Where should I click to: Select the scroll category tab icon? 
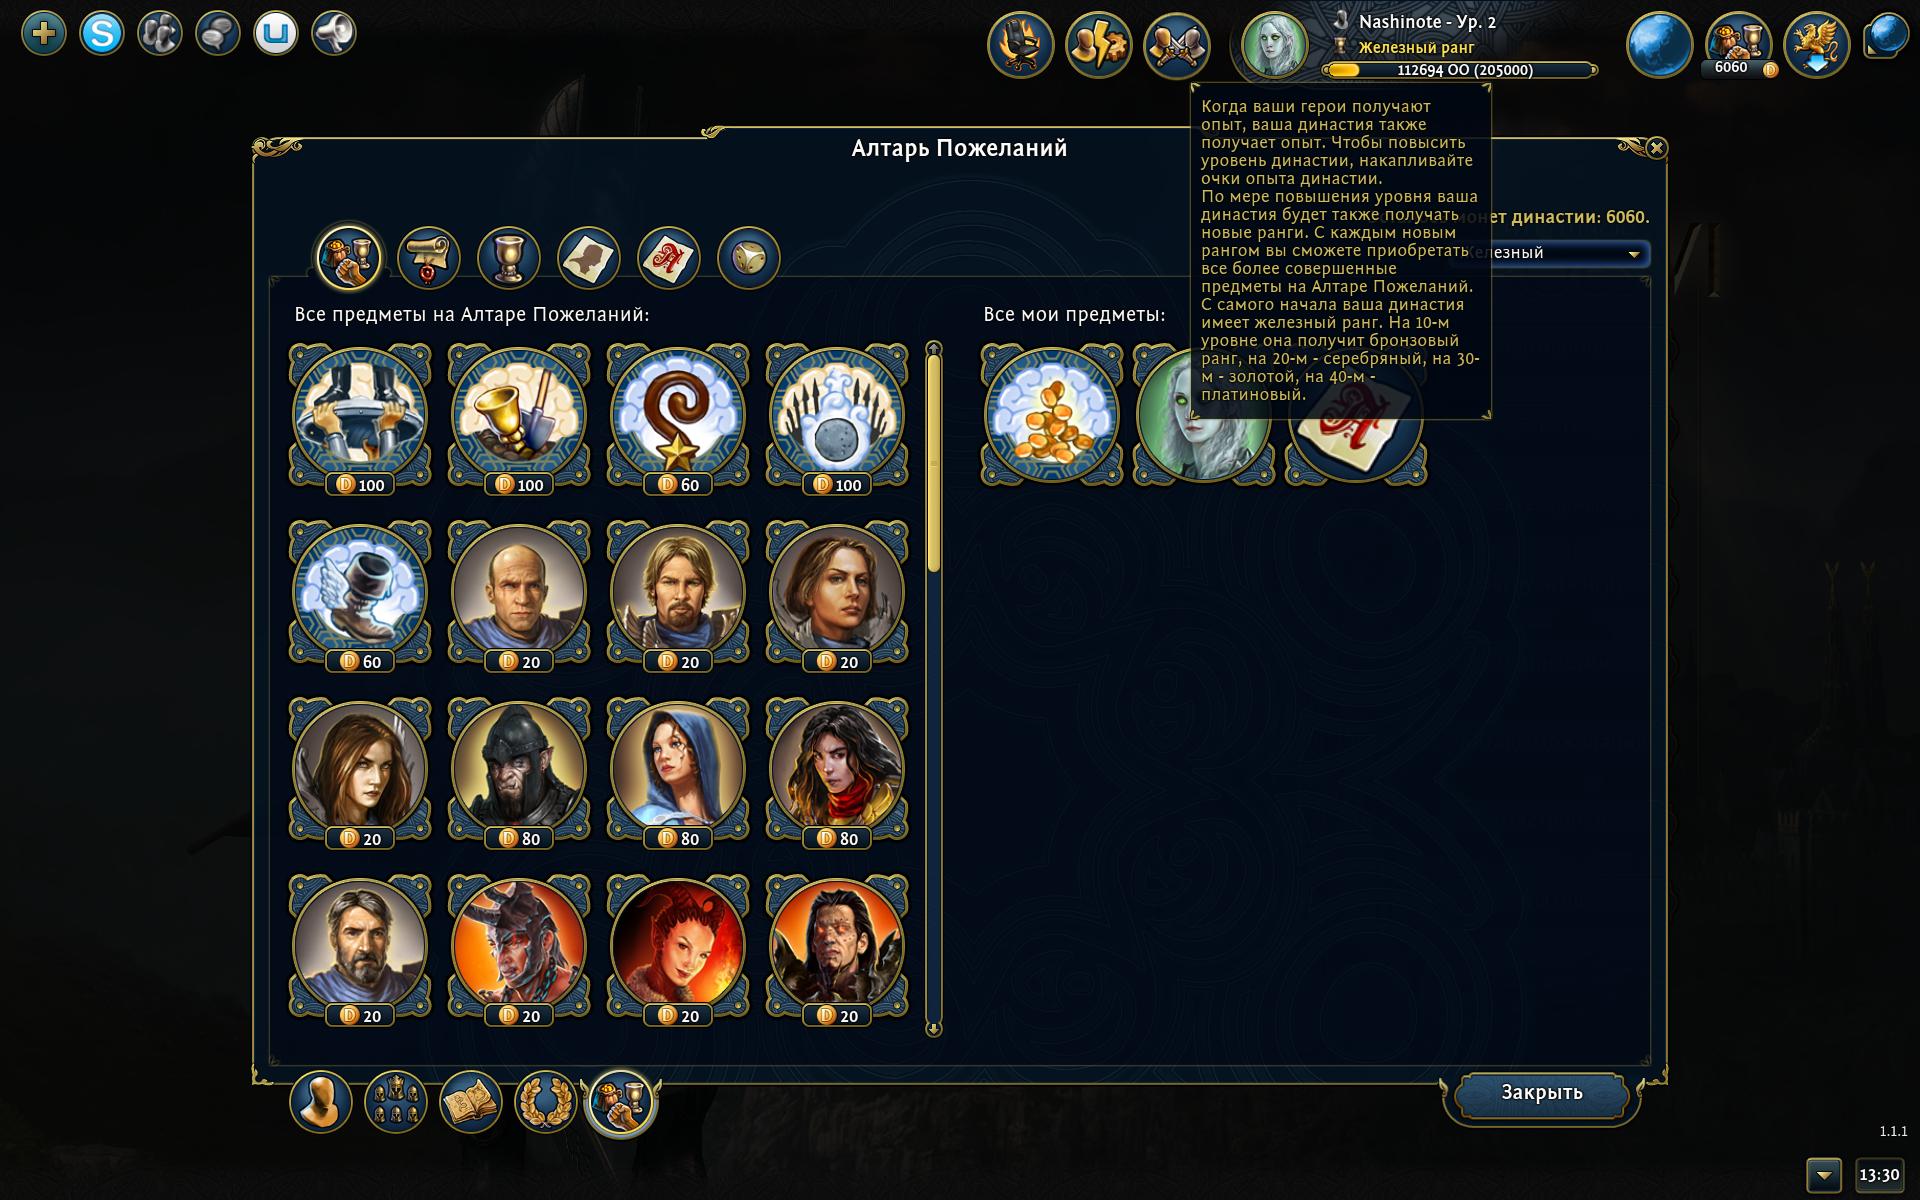coord(429,257)
